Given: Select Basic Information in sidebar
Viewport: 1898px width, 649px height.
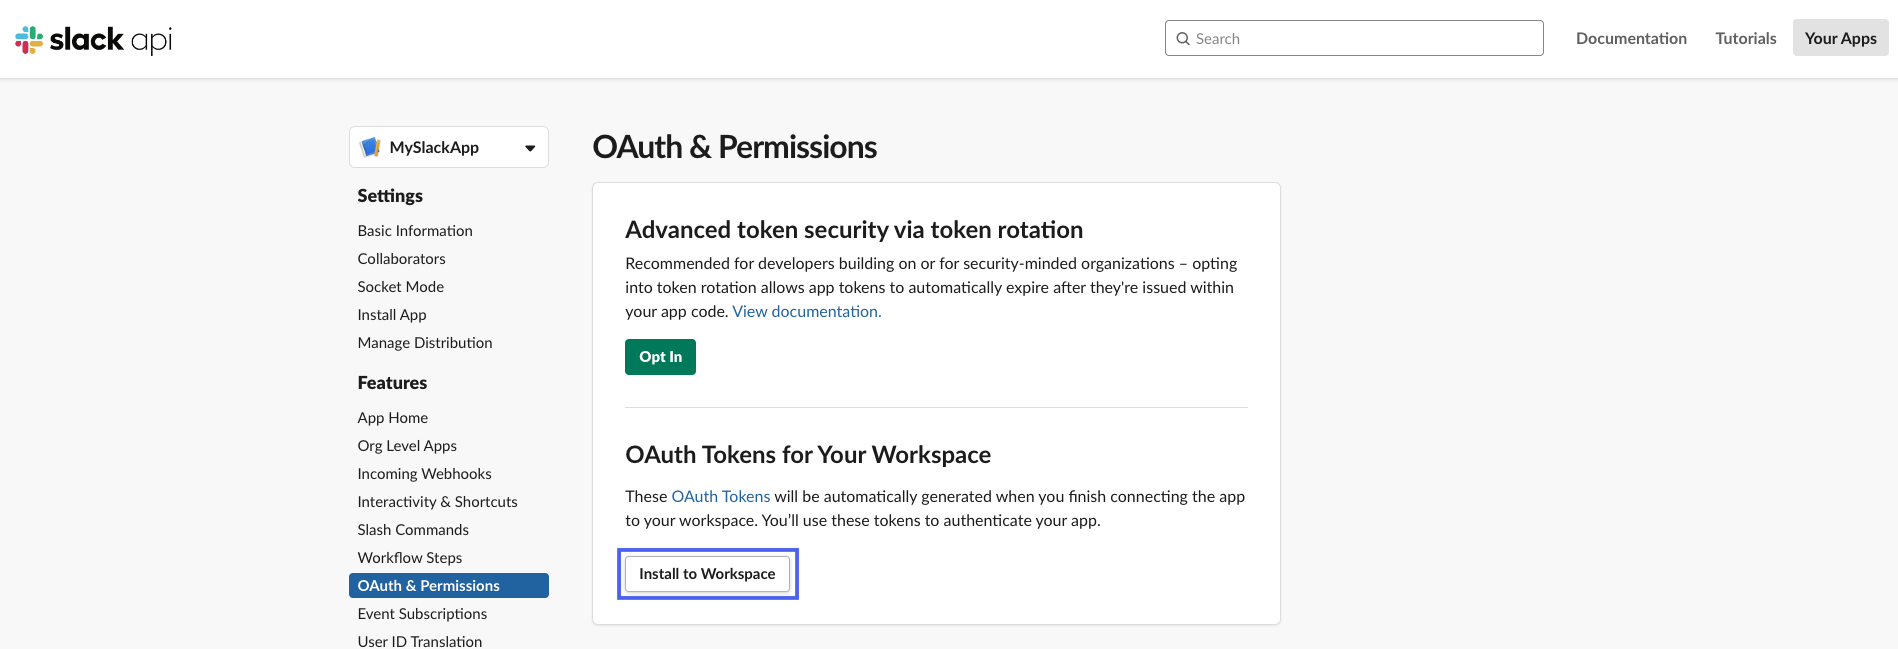Looking at the screenshot, I should (x=415, y=231).
